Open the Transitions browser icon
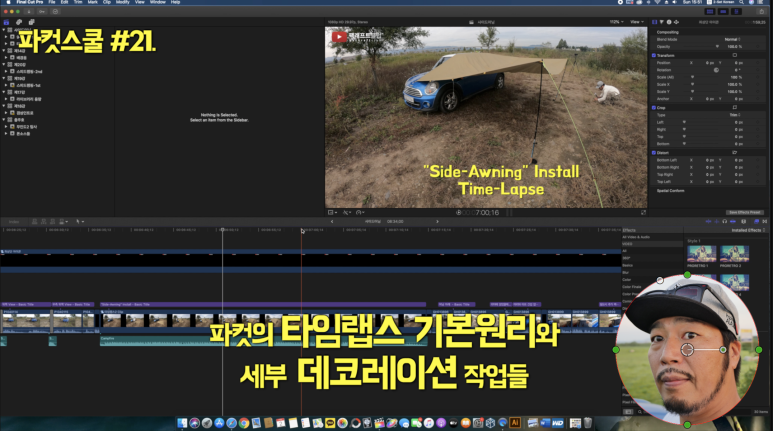773x431 pixels. (765, 222)
